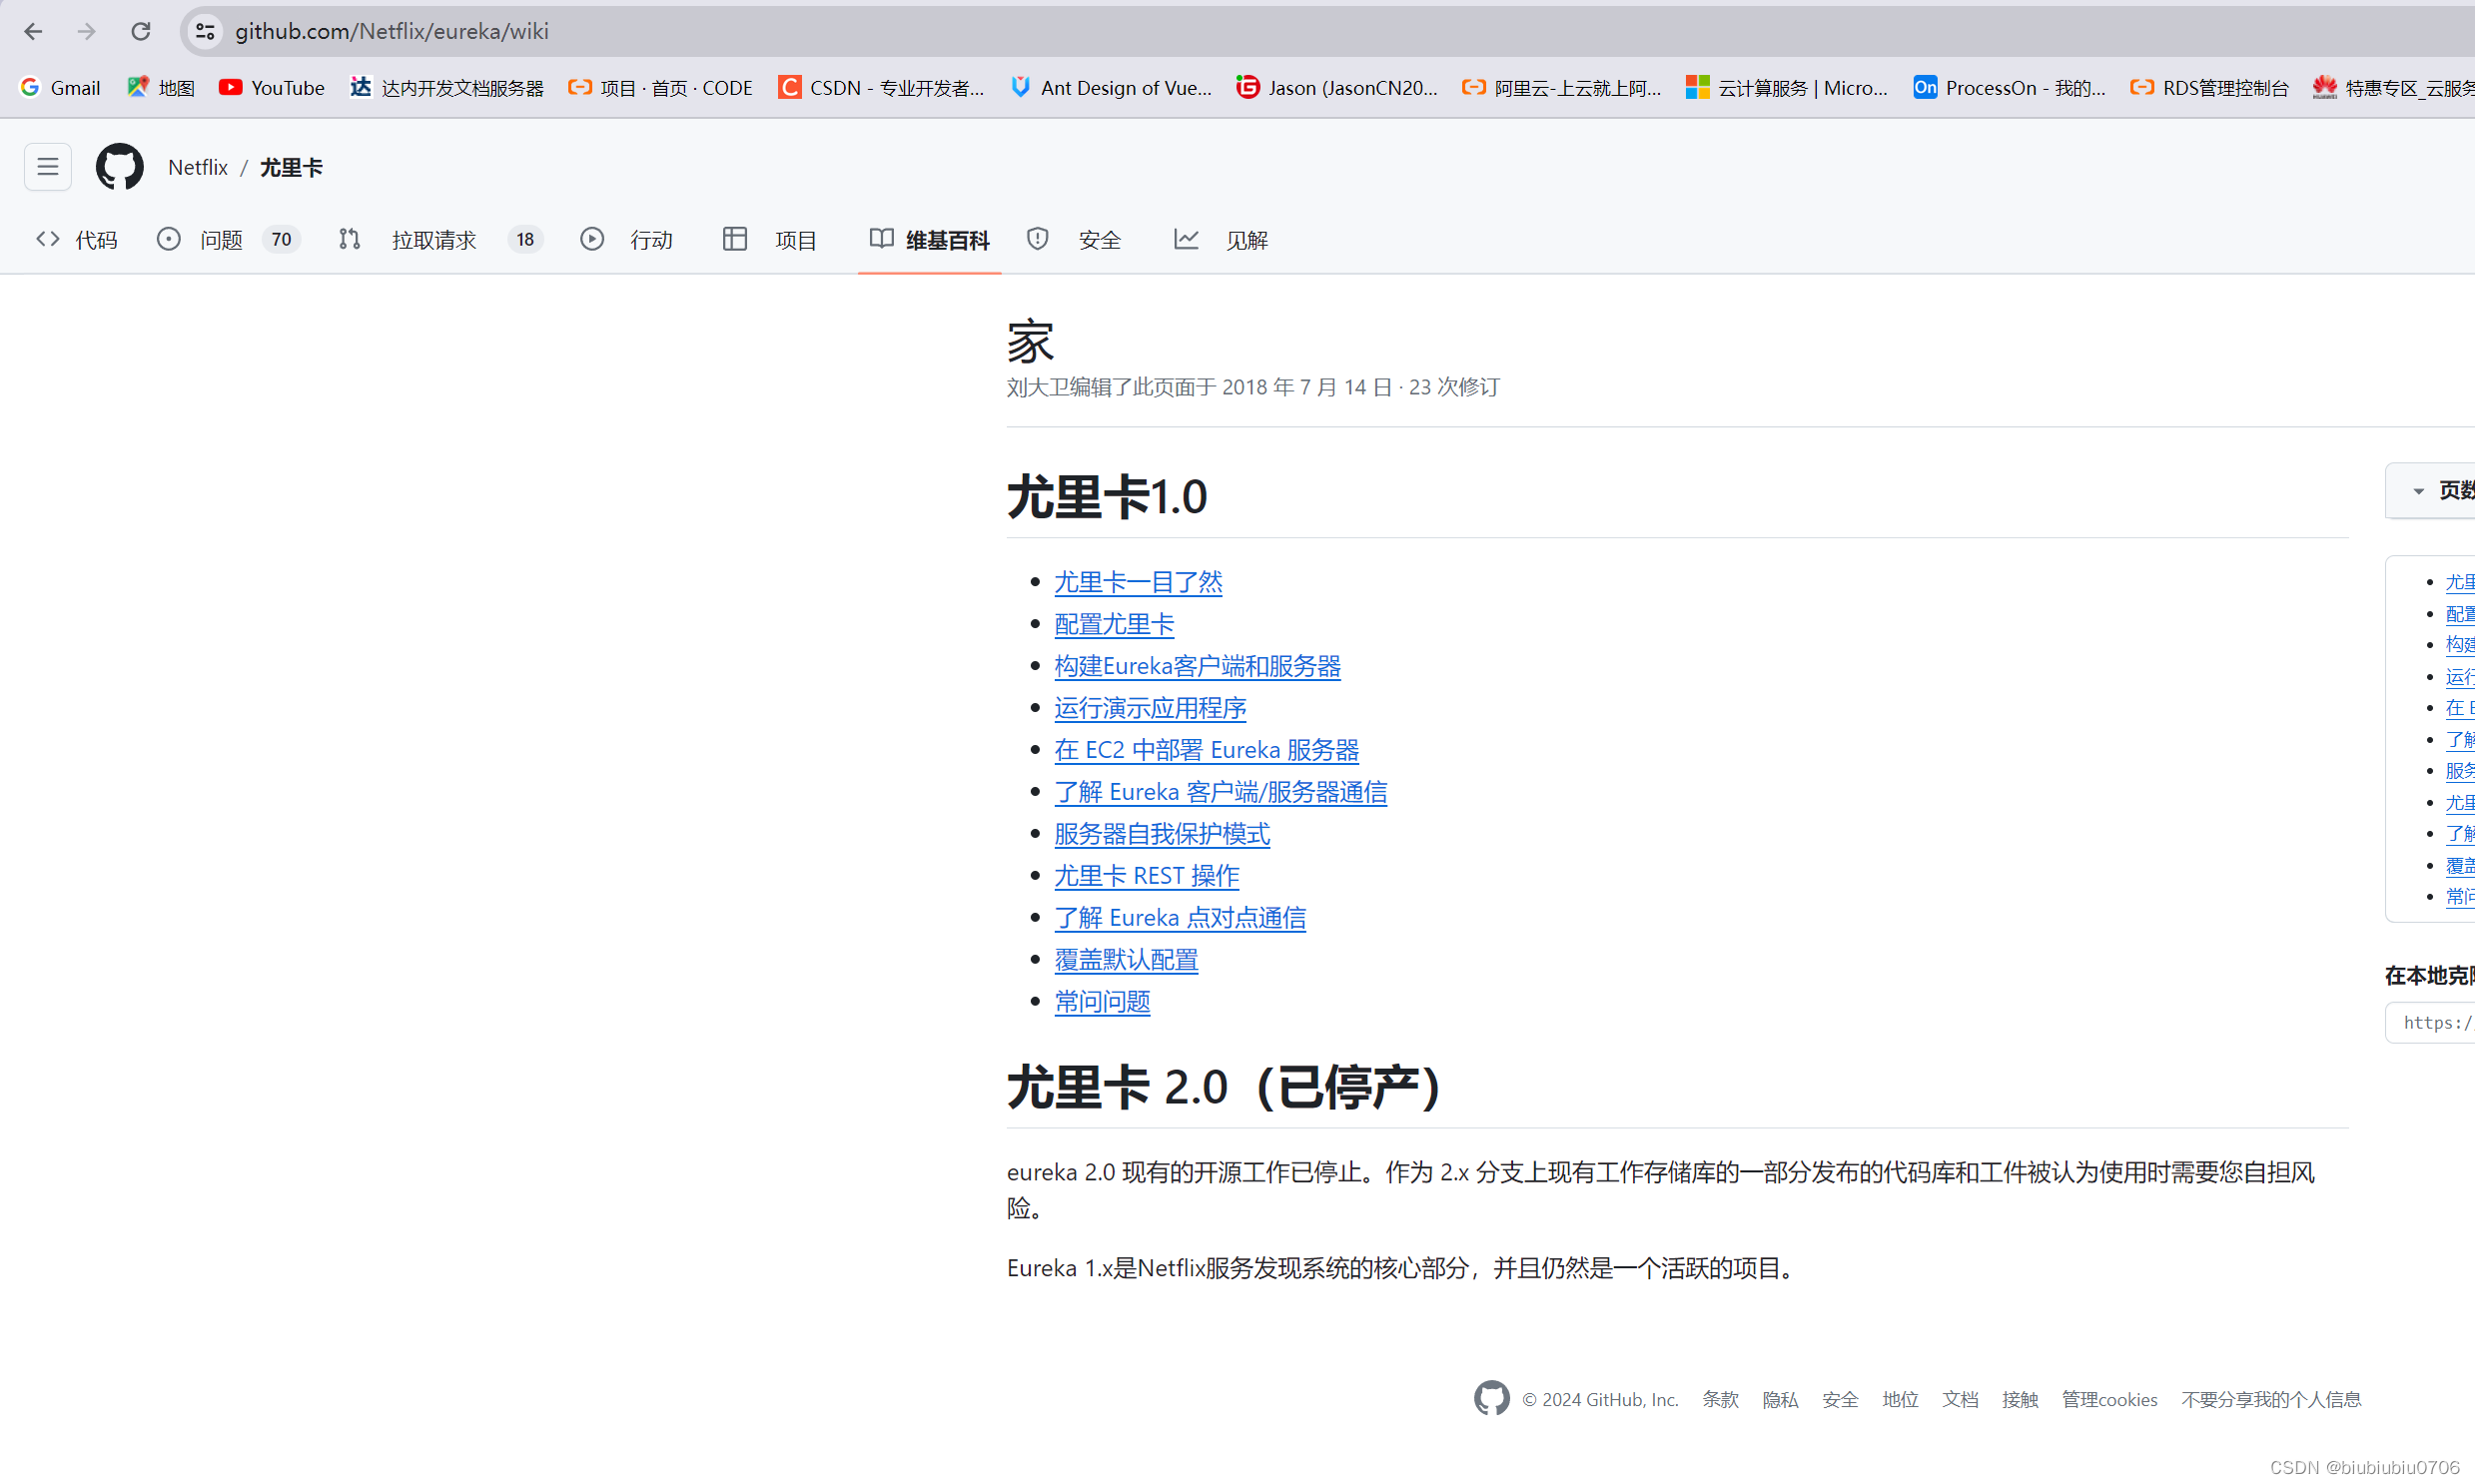This screenshot has height=1484, width=2475.
Task: Toggle the sidebar navigation menu
Action: 48,166
